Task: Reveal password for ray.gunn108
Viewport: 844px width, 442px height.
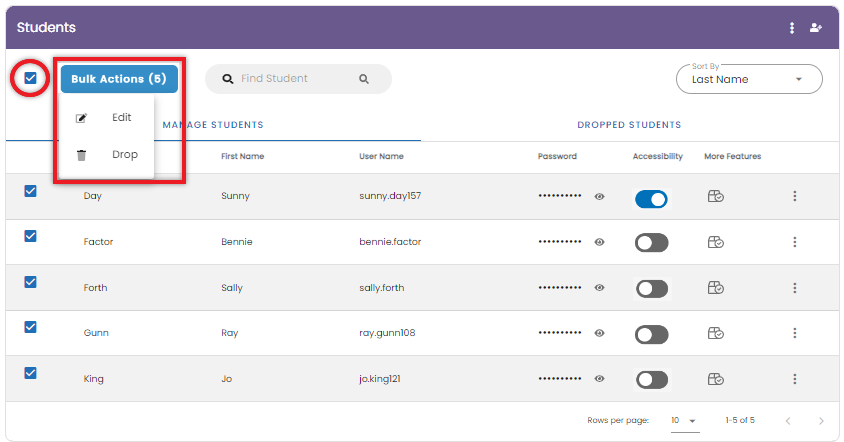Action: pos(599,333)
